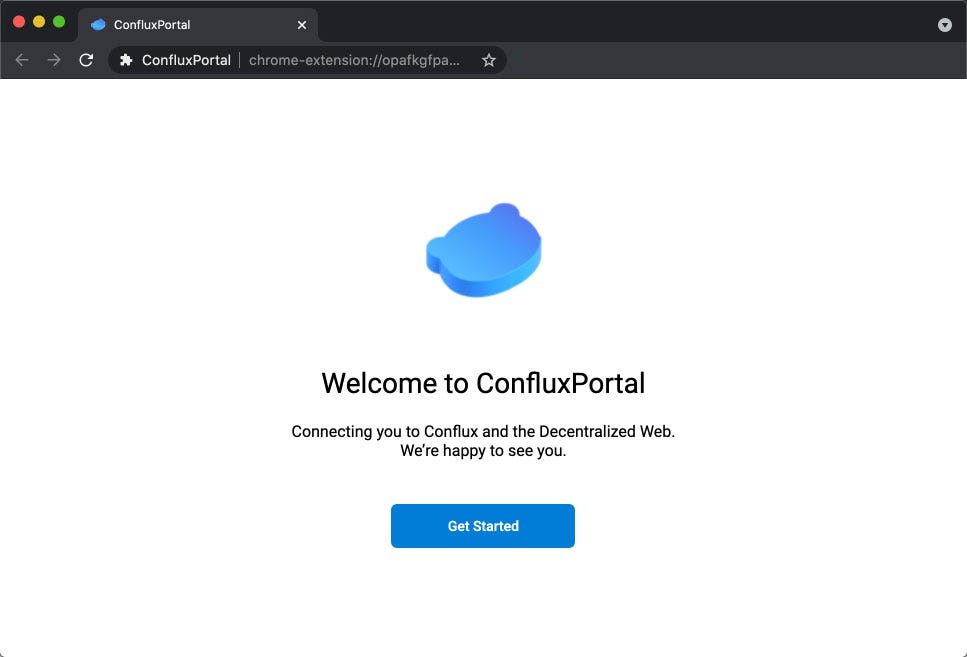Close the ConfluxPortal tab

pyautogui.click(x=302, y=25)
